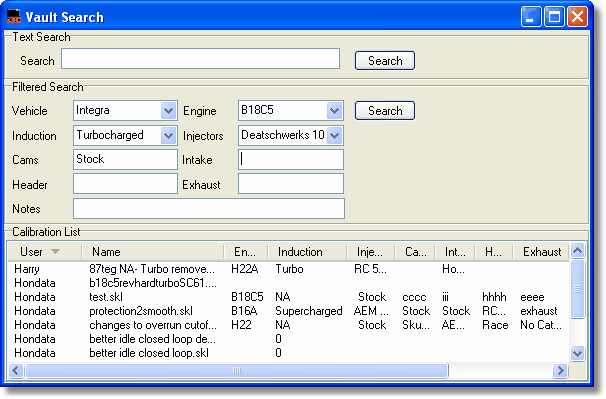Select the protection2smooth.skl calibration row
The height and width of the screenshot is (399, 606).
tap(288, 311)
